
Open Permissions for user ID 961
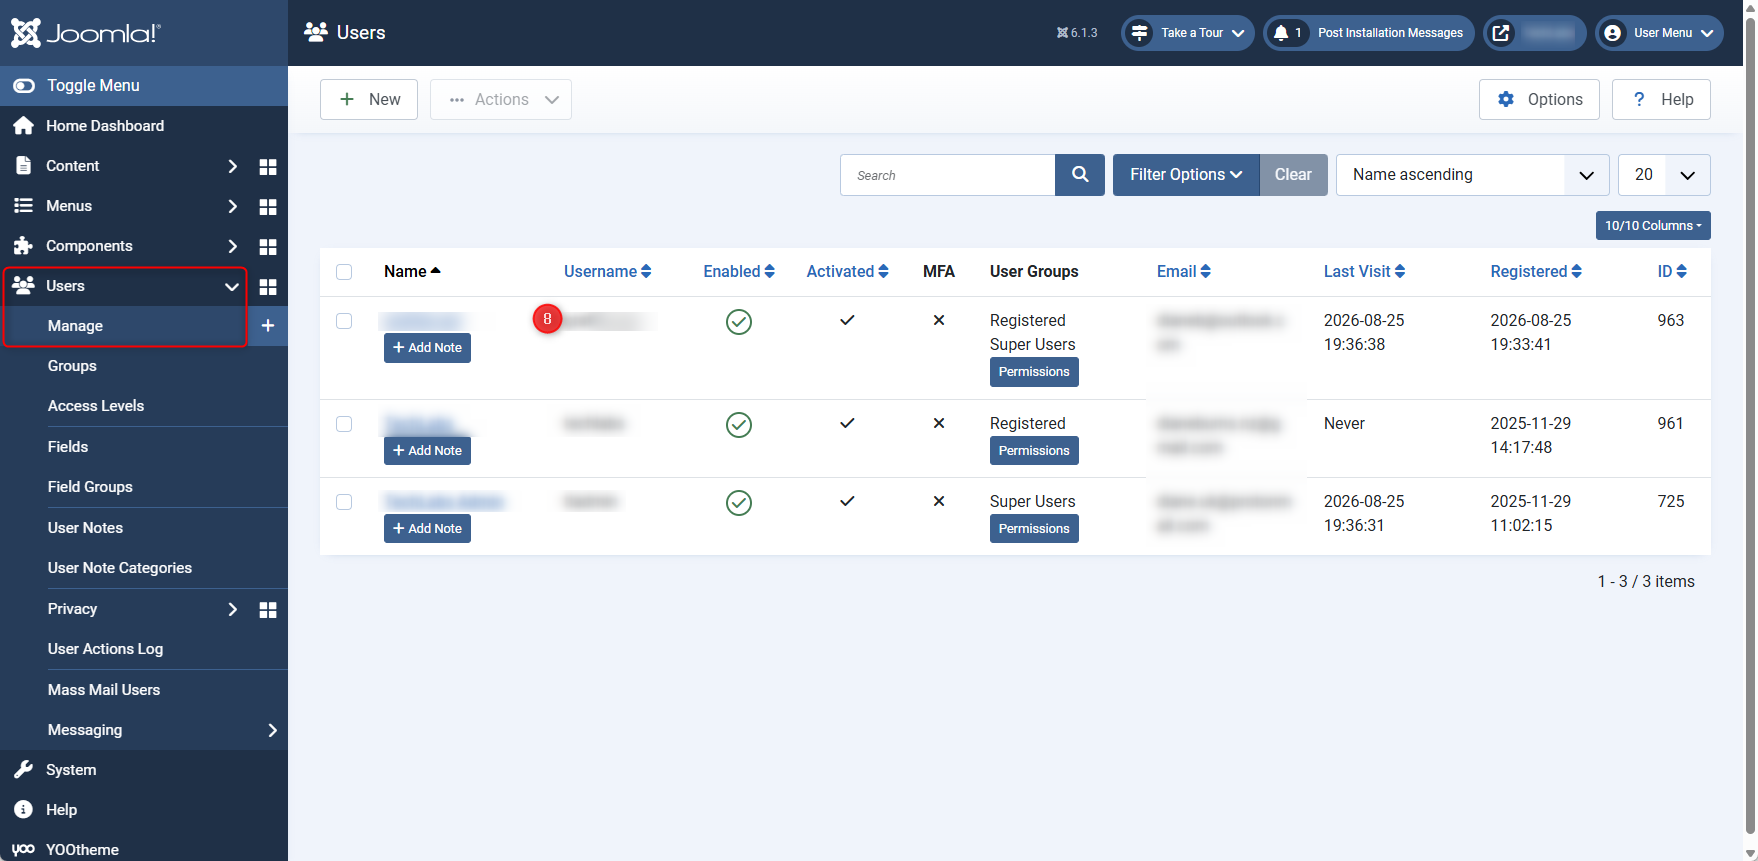pyautogui.click(x=1034, y=451)
